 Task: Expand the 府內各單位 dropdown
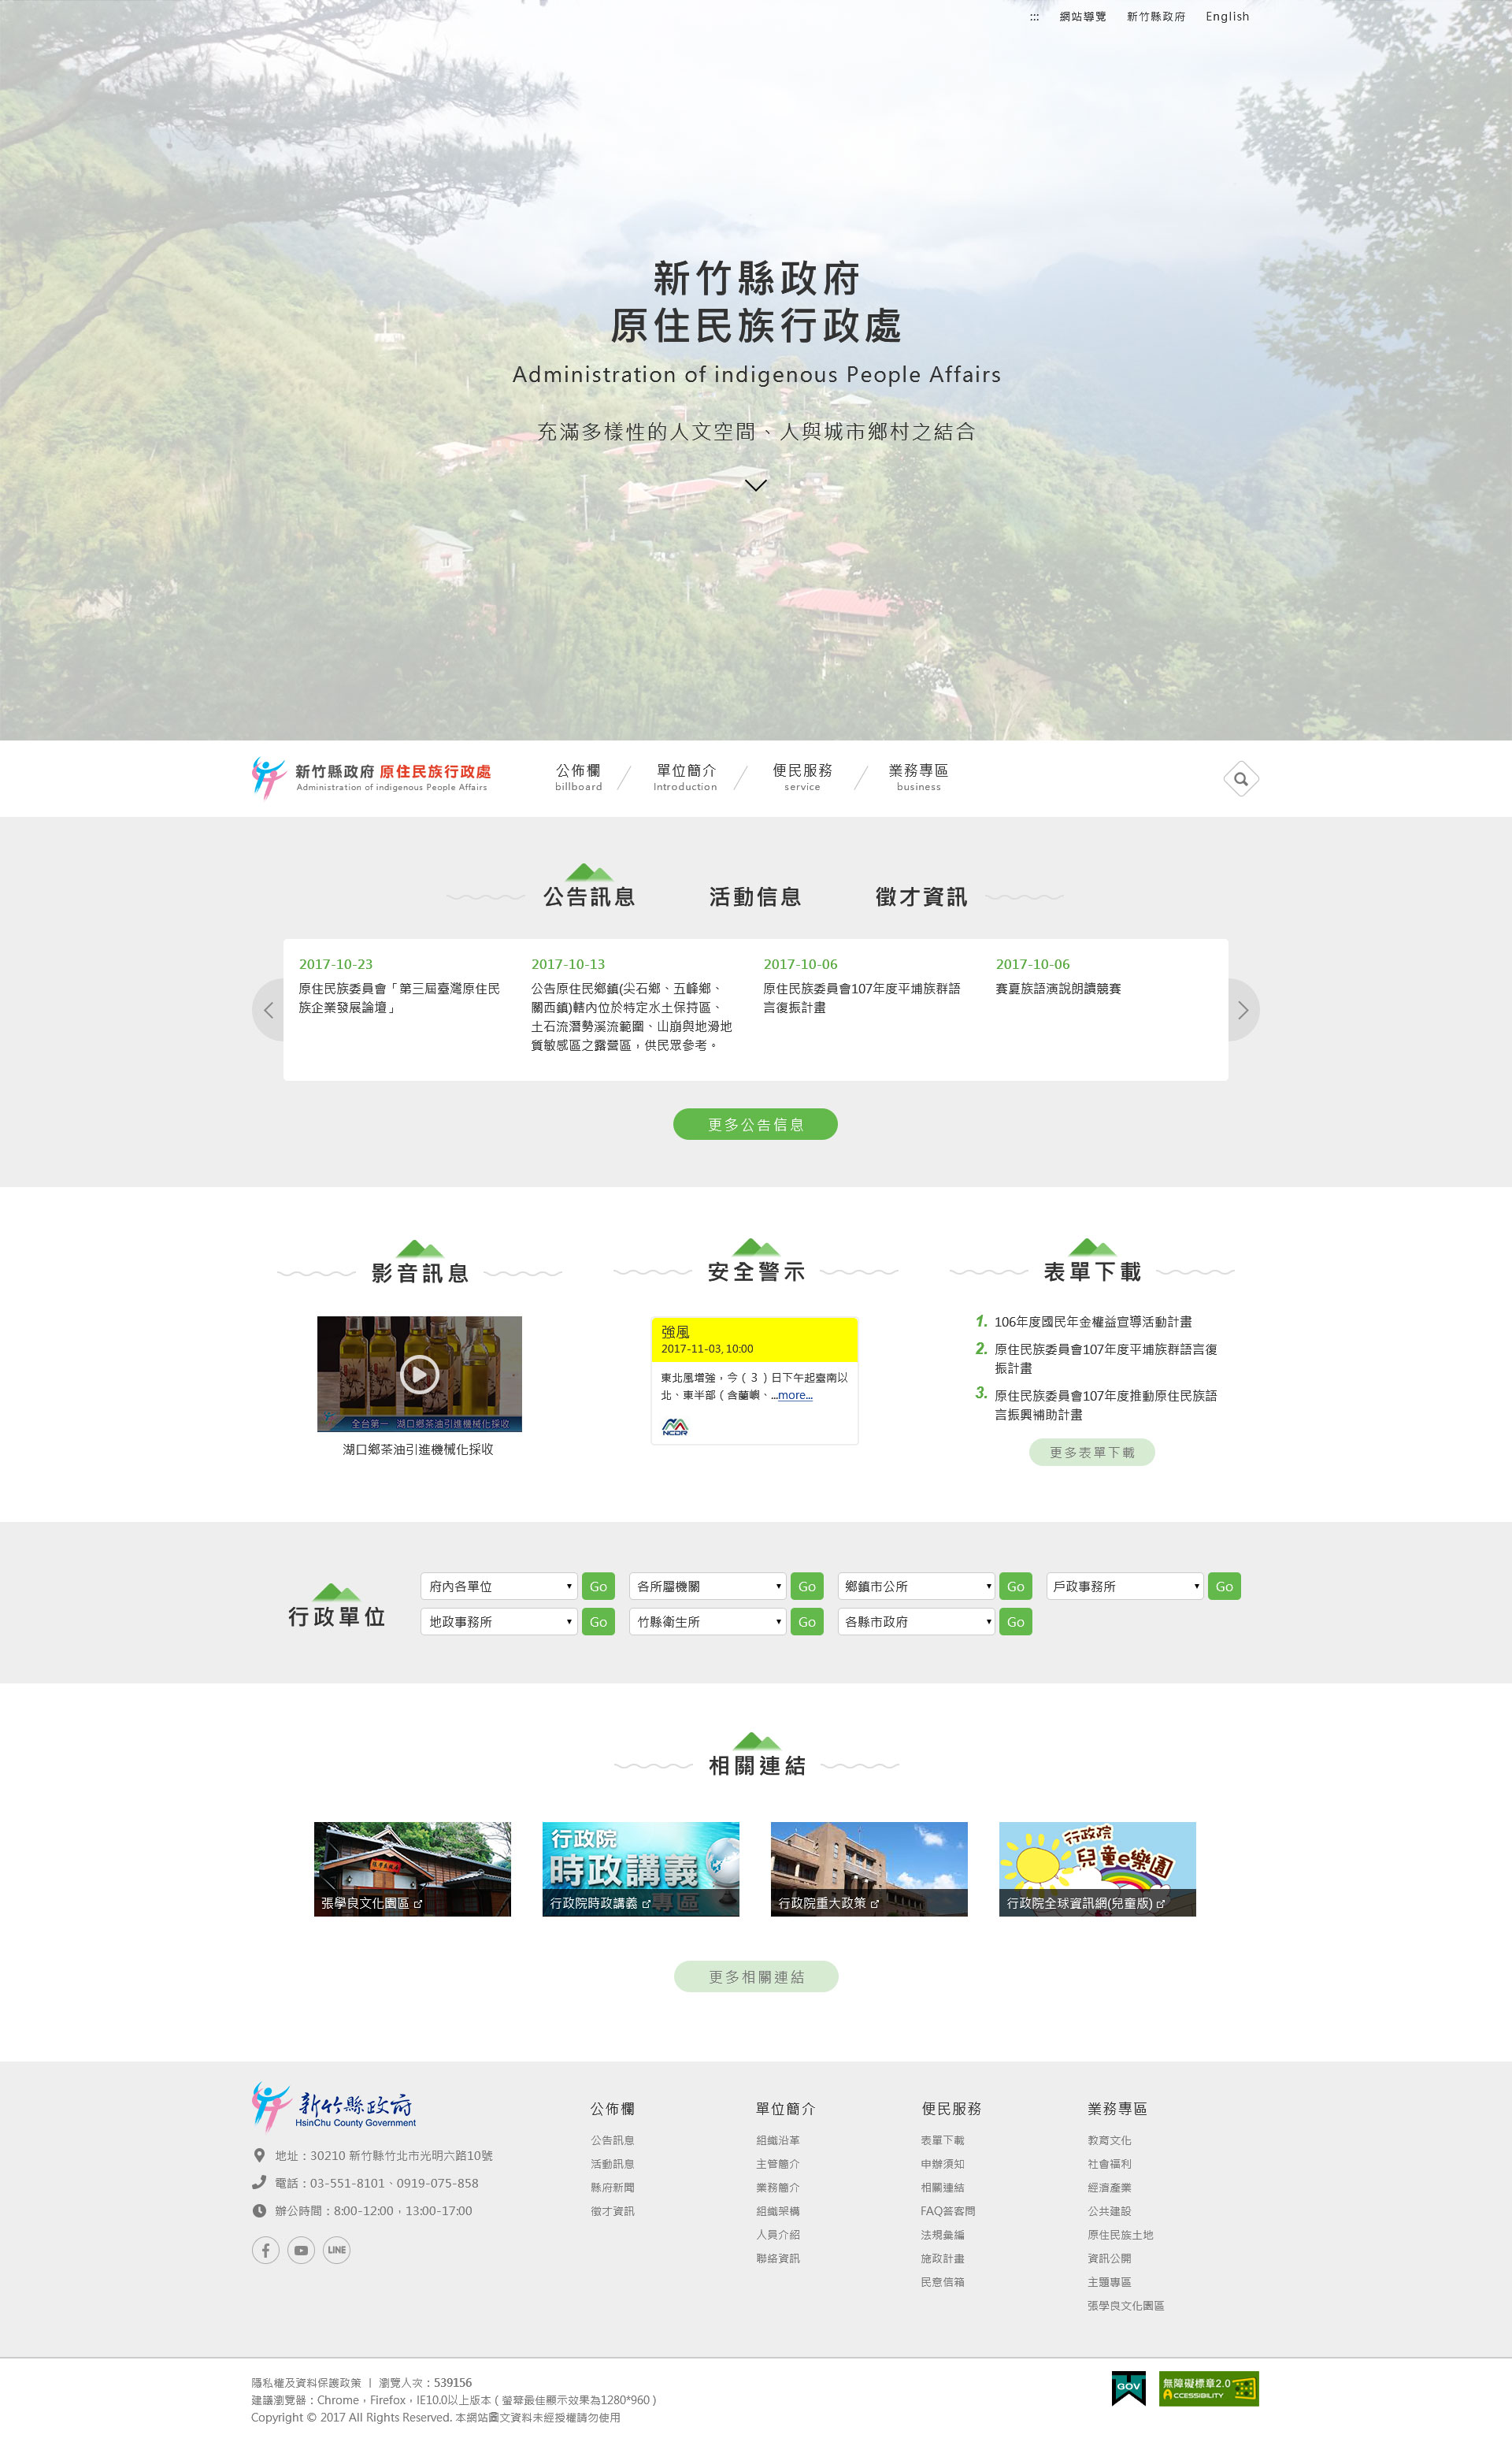[x=498, y=1586]
